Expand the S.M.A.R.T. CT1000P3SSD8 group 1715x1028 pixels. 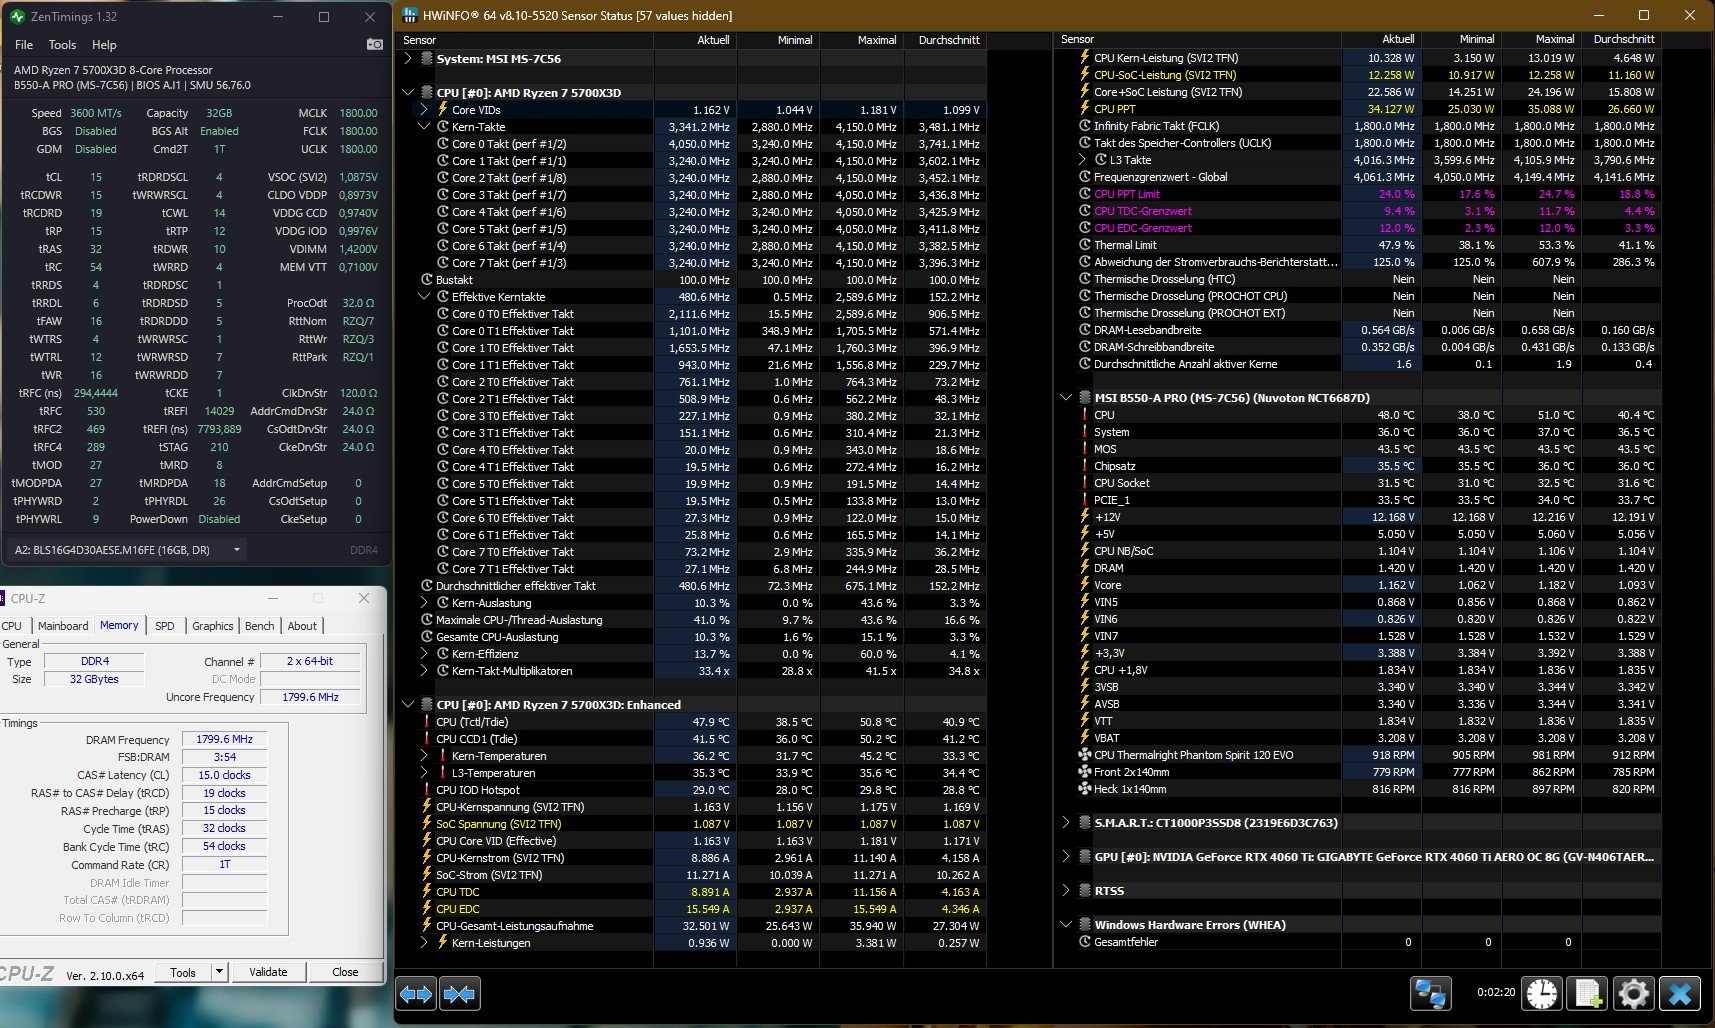[x=1066, y=823]
